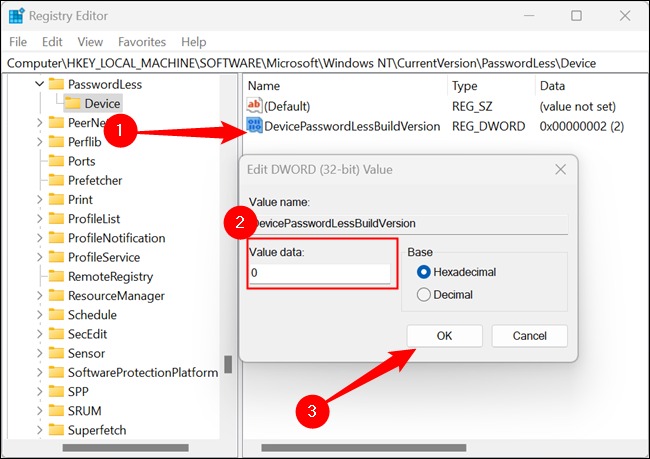Image resolution: width=650 pixels, height=459 pixels.
Task: Expand the Schedule tree node
Action: (x=39, y=315)
